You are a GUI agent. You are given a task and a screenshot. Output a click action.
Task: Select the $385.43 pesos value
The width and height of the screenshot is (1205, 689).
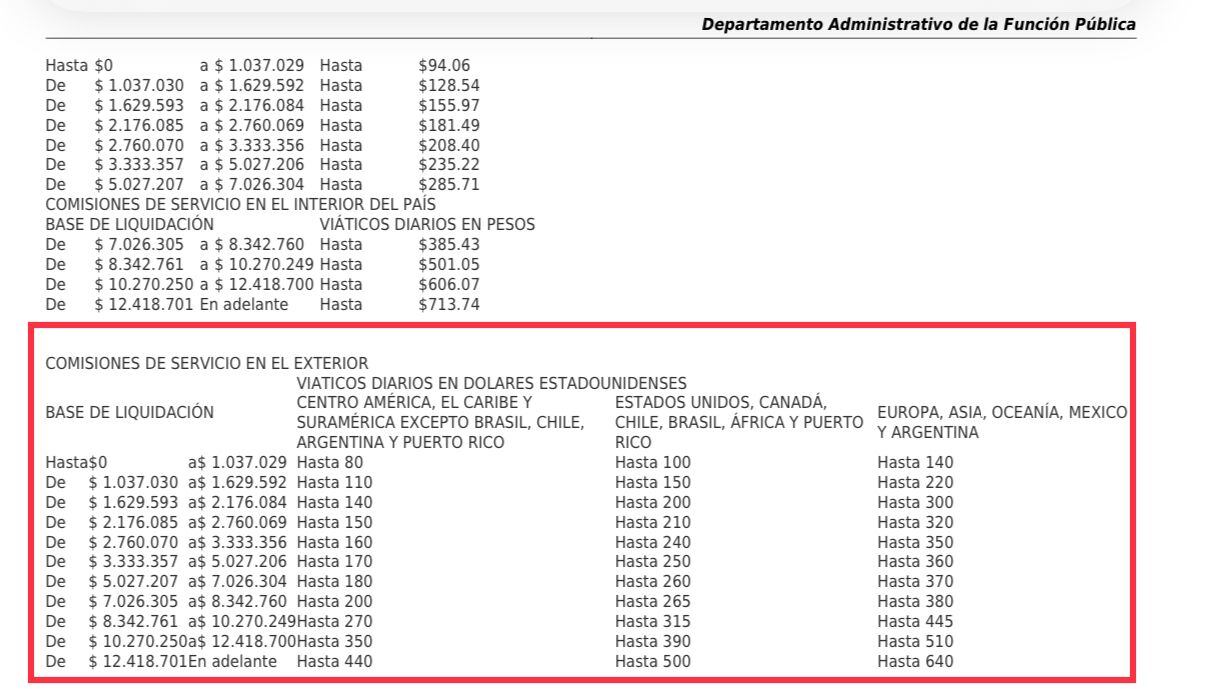(x=449, y=244)
